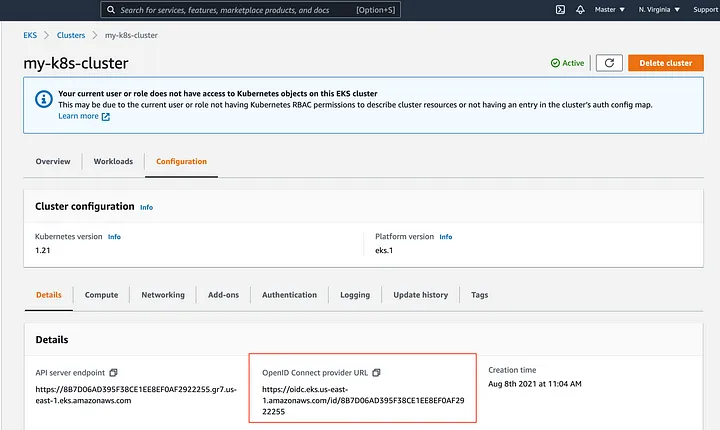Copy the OpenID Connect provider URL
720x430 pixels.
coord(377,373)
